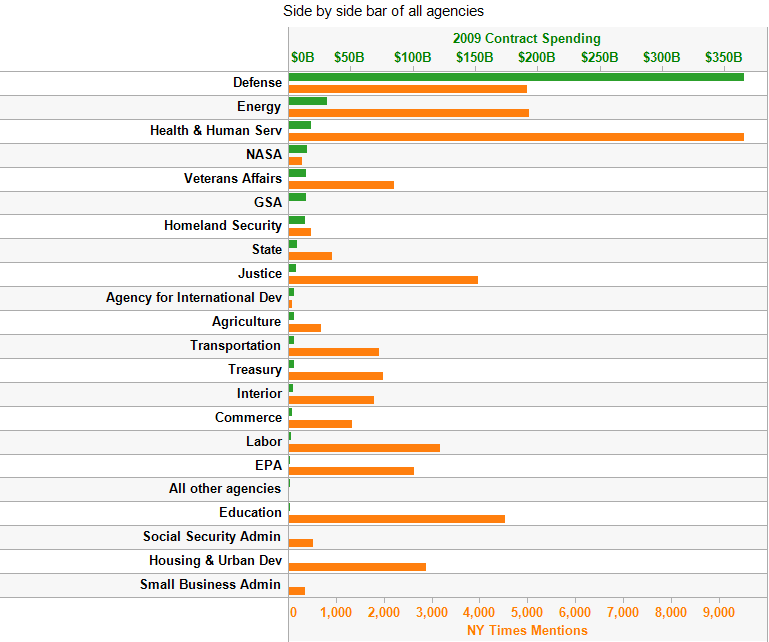Click the orange Energy mentions bar
The height and width of the screenshot is (642, 769).
(408, 113)
